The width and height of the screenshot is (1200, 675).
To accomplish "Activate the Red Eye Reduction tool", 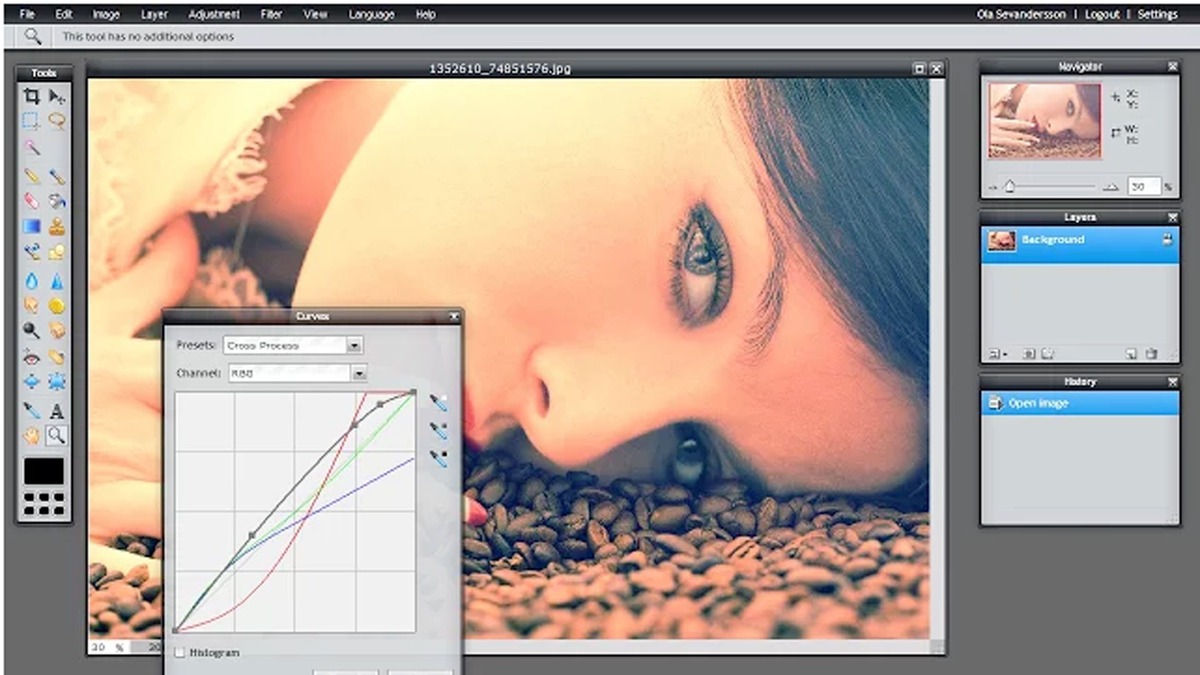I will [32, 357].
